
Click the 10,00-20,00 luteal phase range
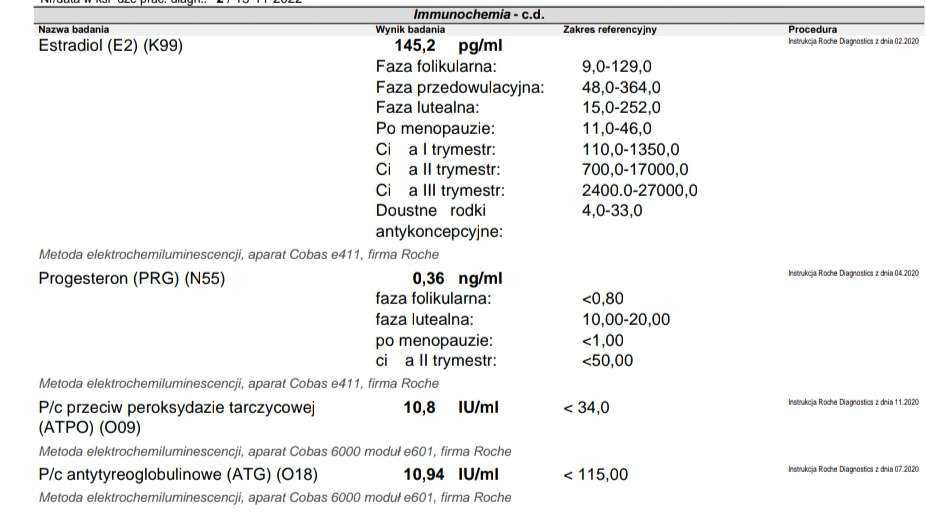pos(626,319)
